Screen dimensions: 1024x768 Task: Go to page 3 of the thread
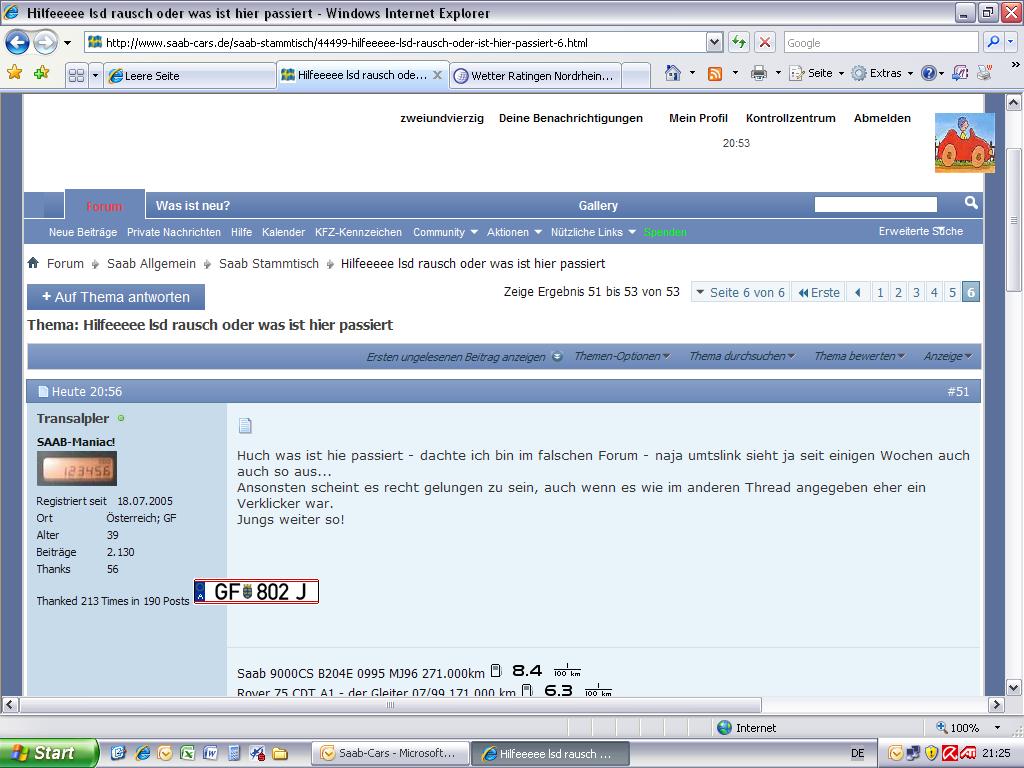(916, 293)
